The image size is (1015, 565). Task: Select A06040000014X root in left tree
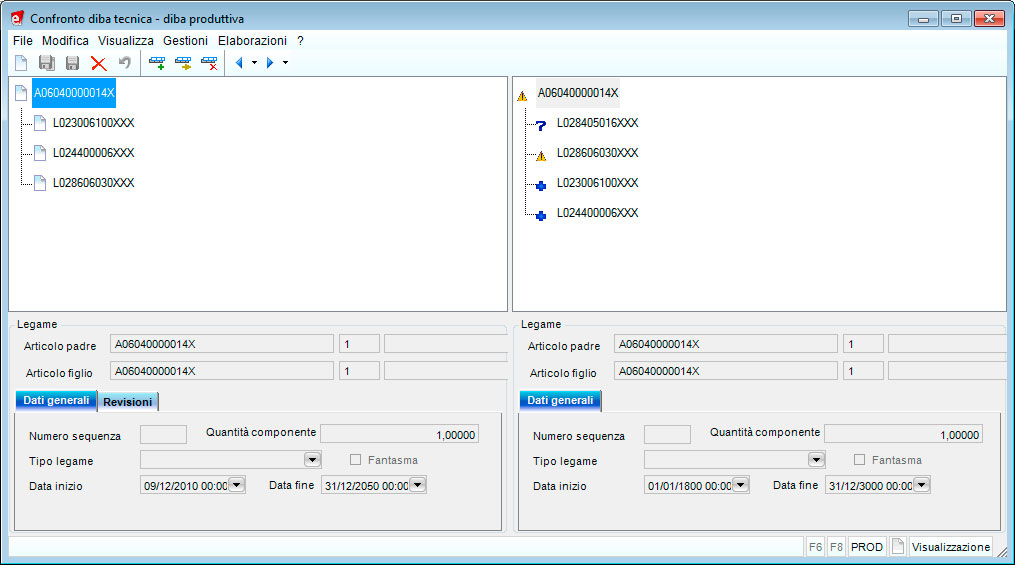[x=74, y=93]
